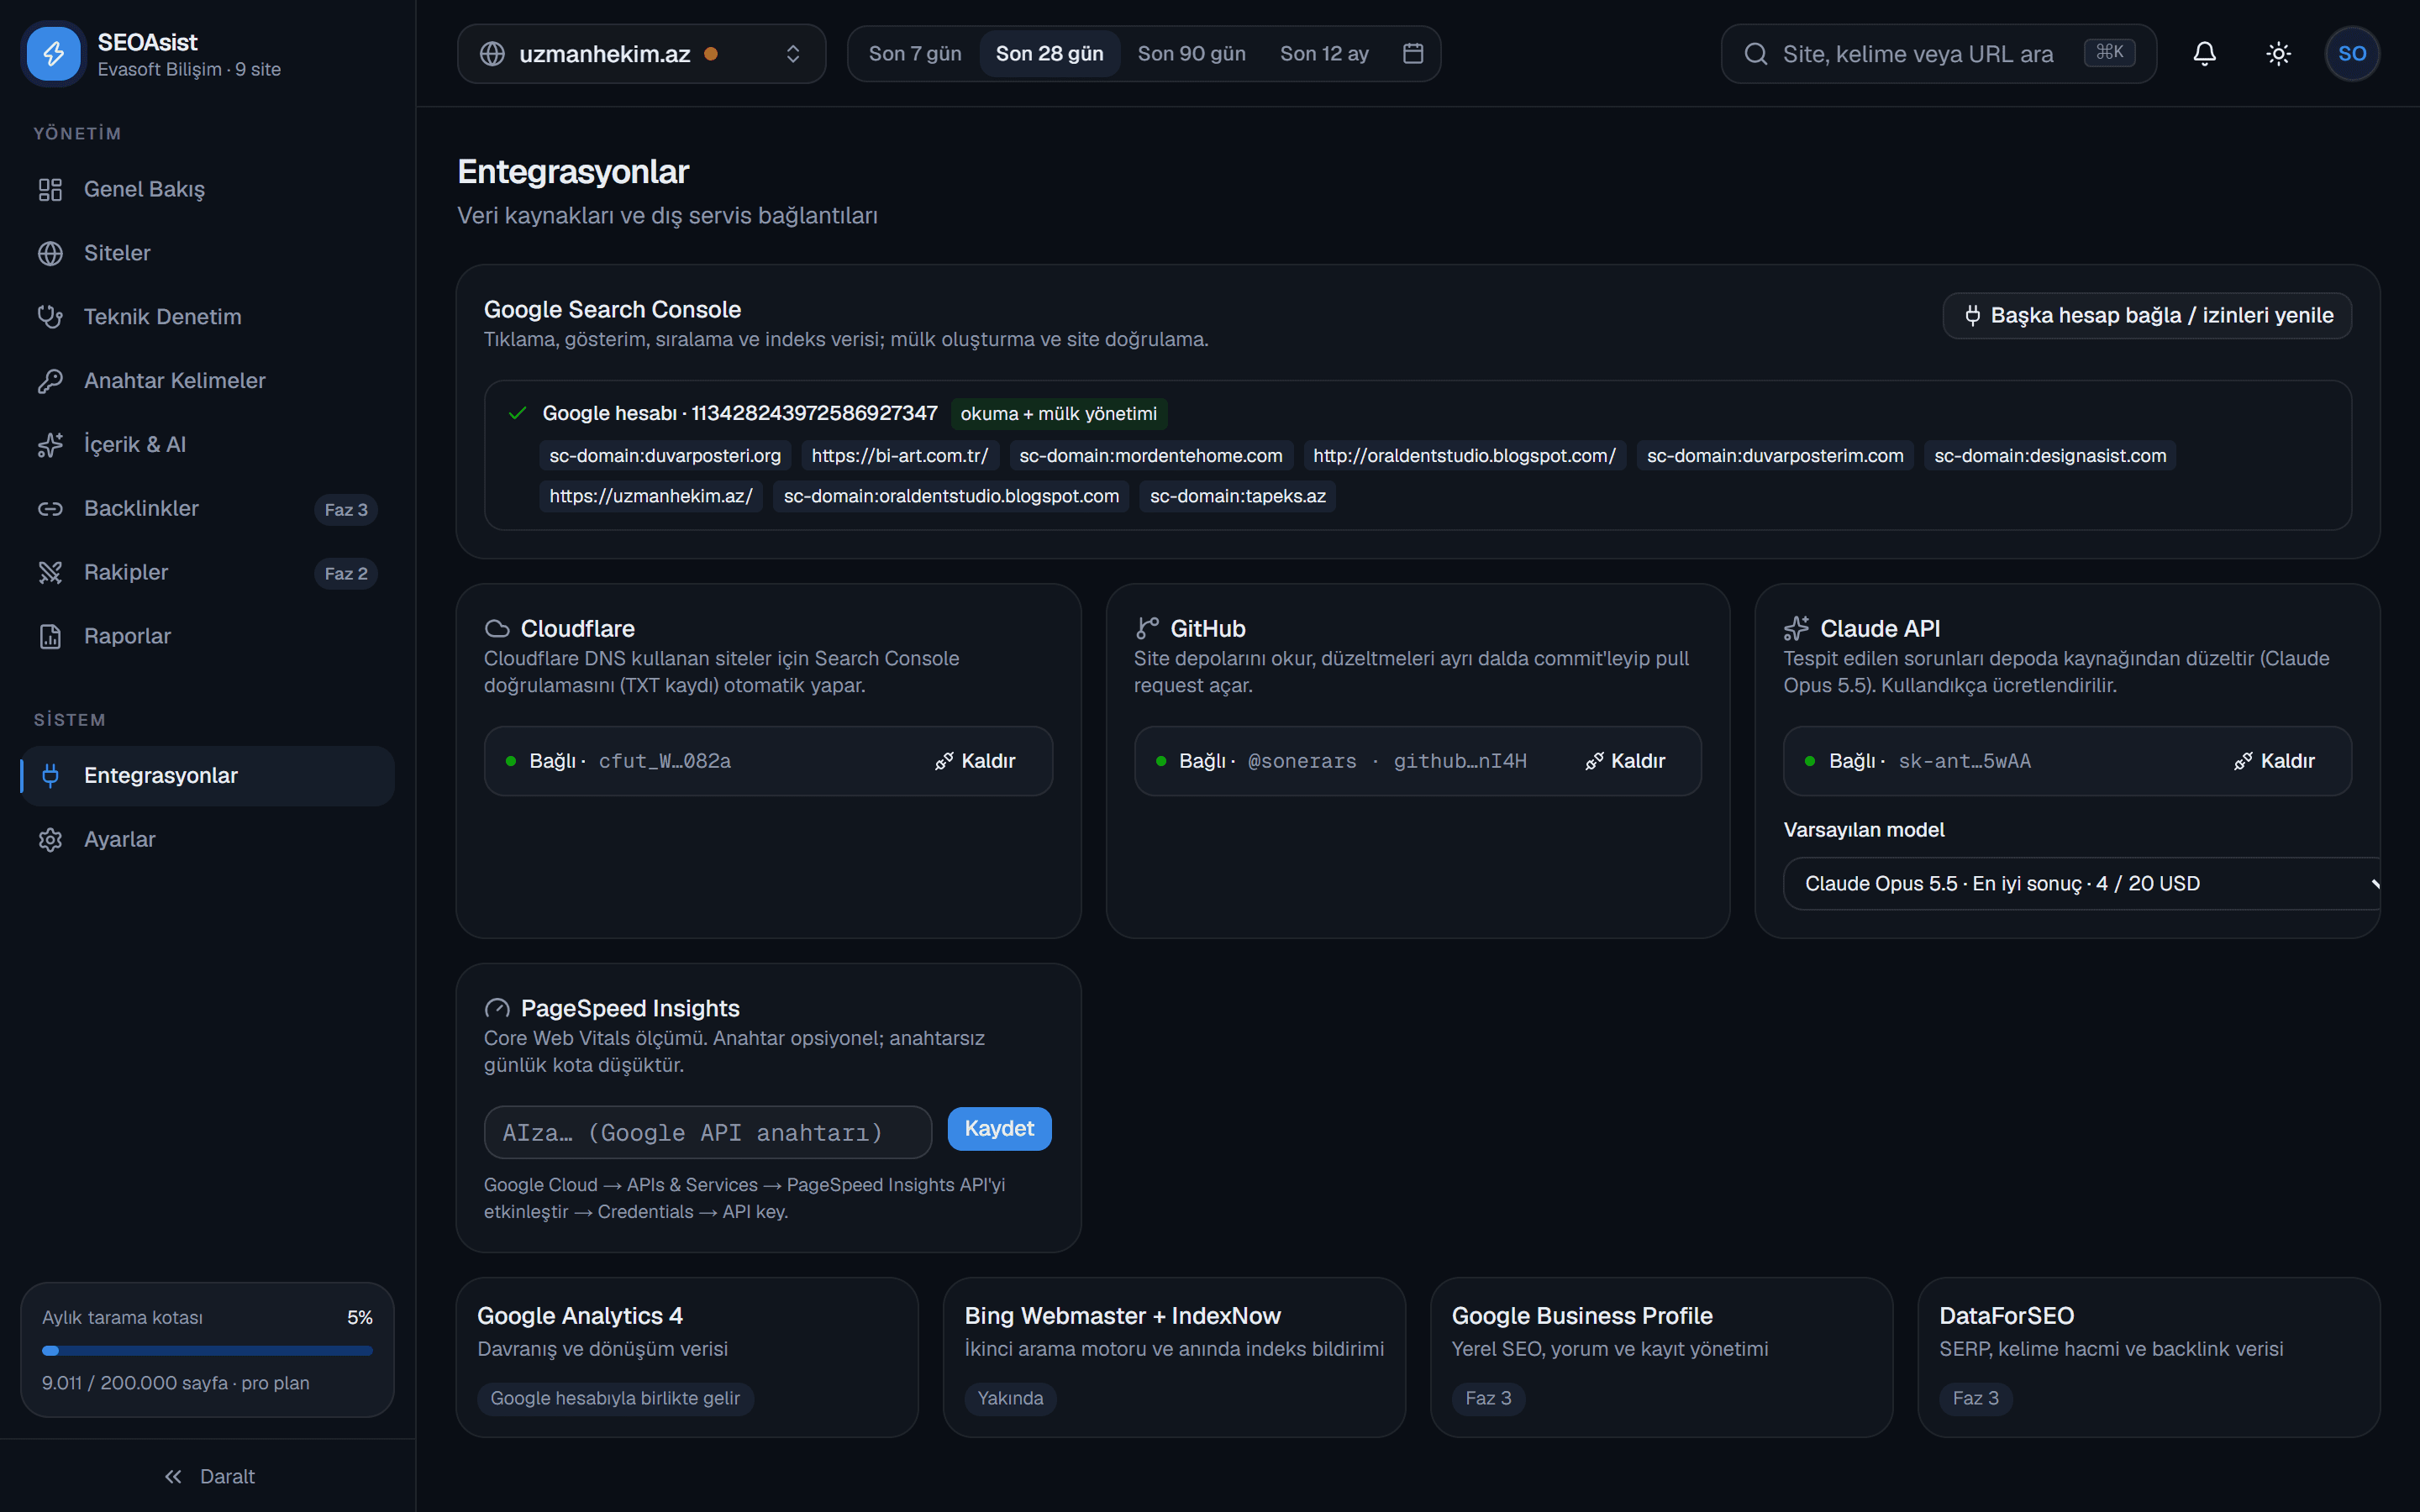Open the SO user avatar menu
The image size is (2420, 1512).
(2352, 54)
